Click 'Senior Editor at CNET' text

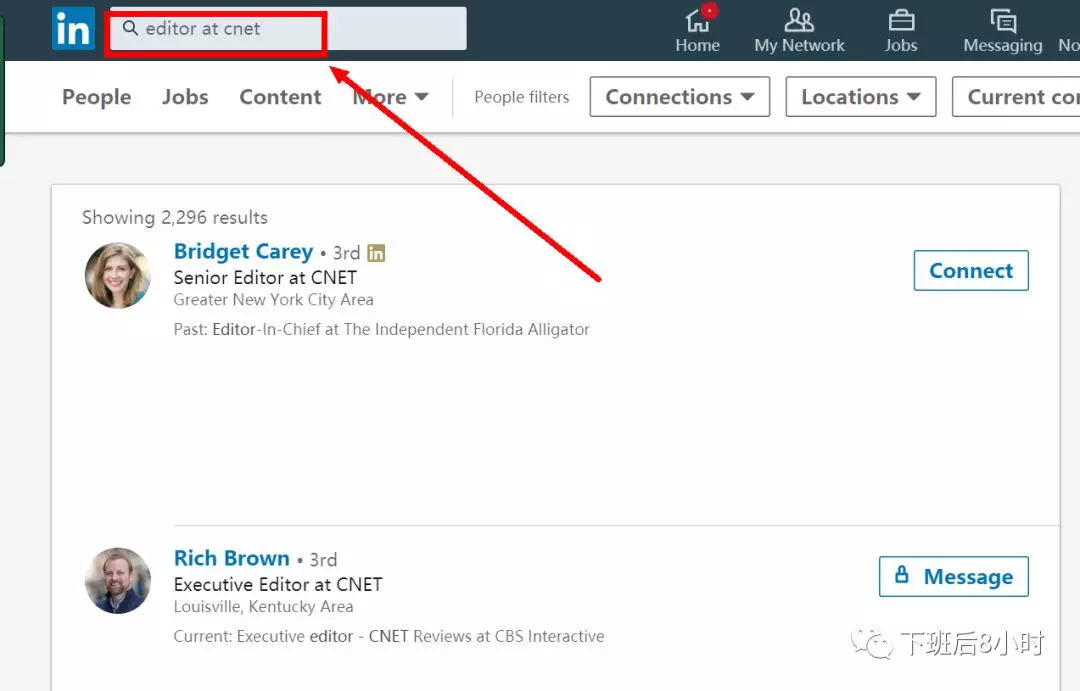tap(265, 278)
